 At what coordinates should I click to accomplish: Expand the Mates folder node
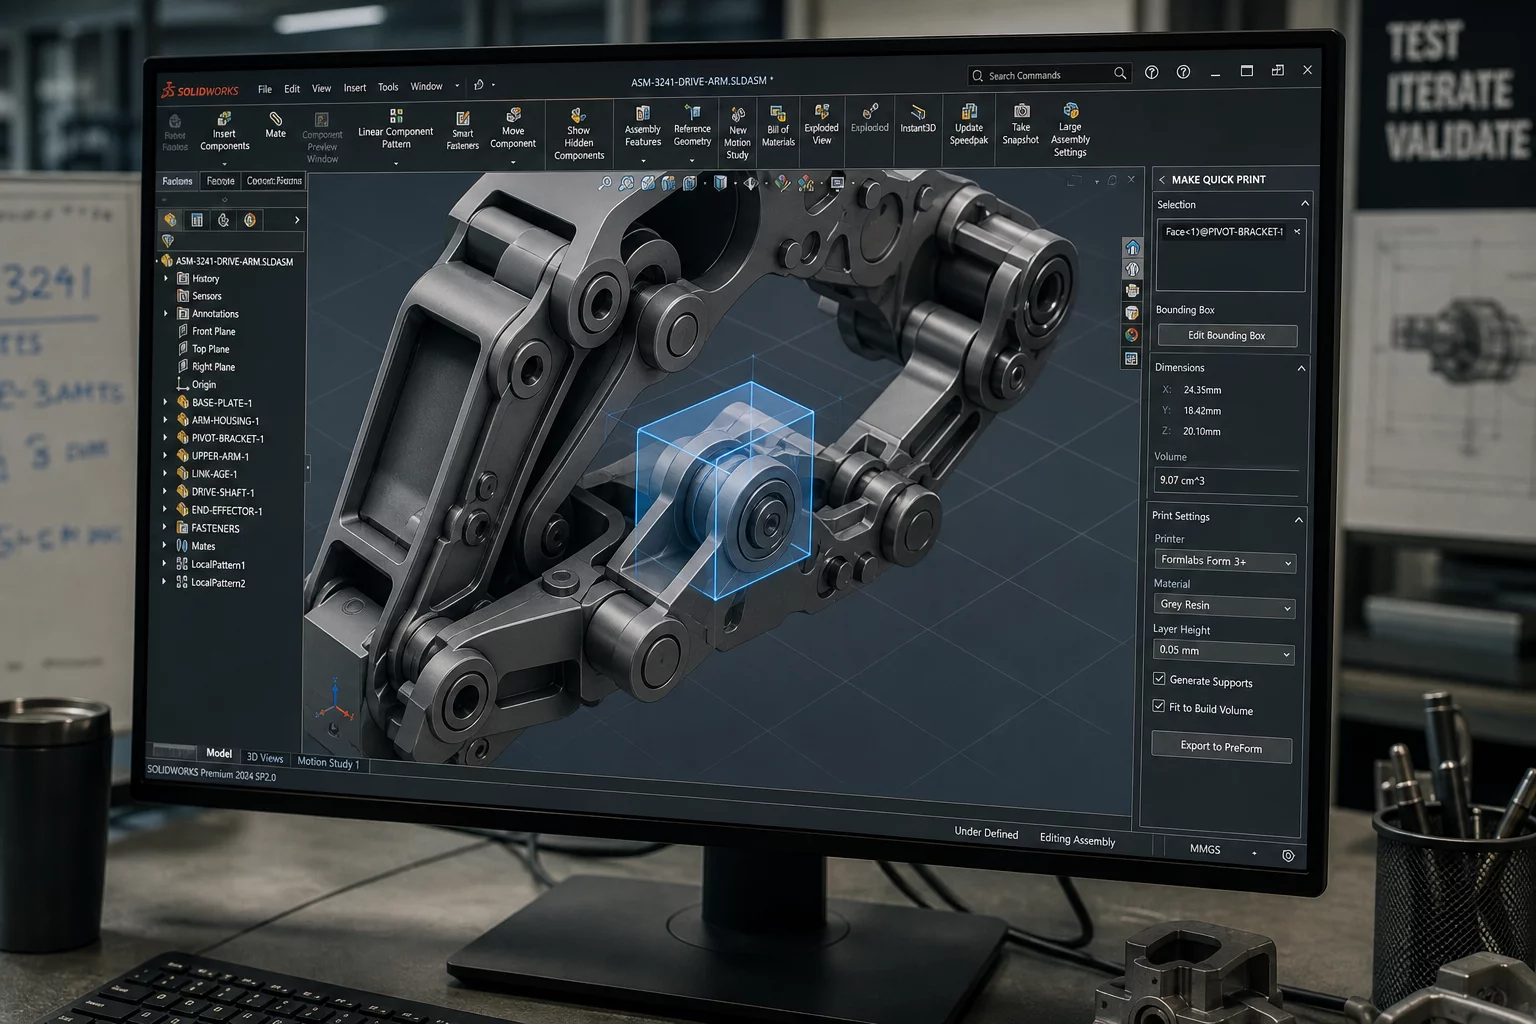[x=165, y=546]
